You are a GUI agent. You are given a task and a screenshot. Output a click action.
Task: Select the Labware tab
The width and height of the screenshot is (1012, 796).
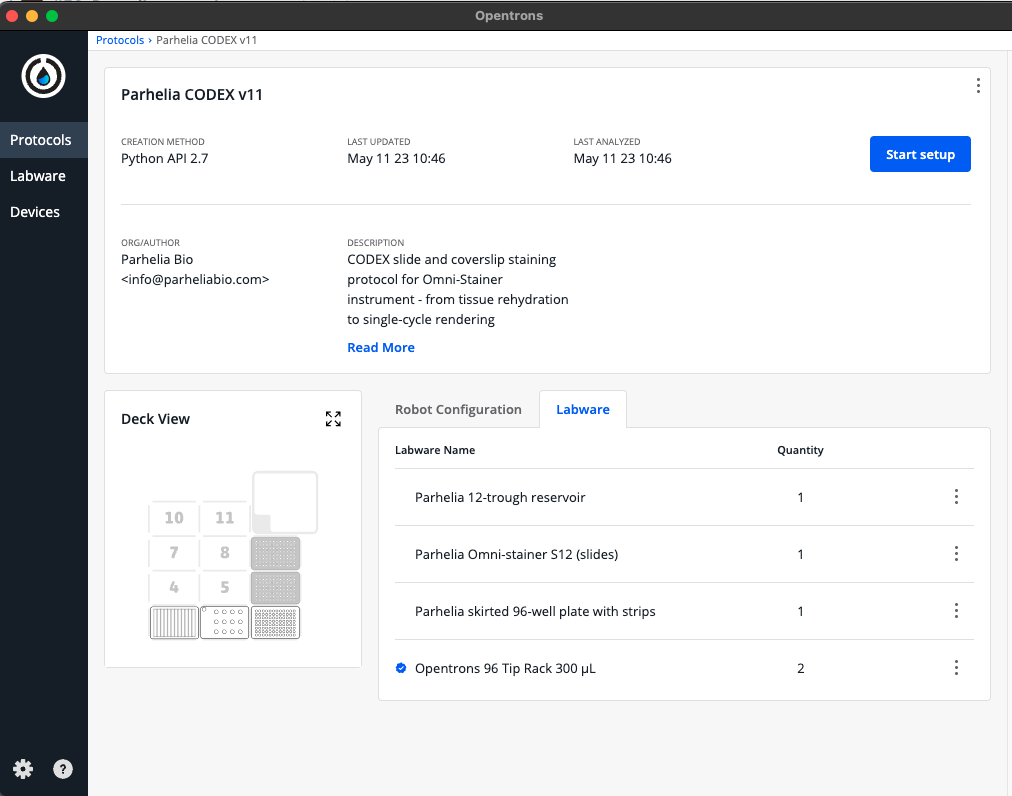pos(582,409)
